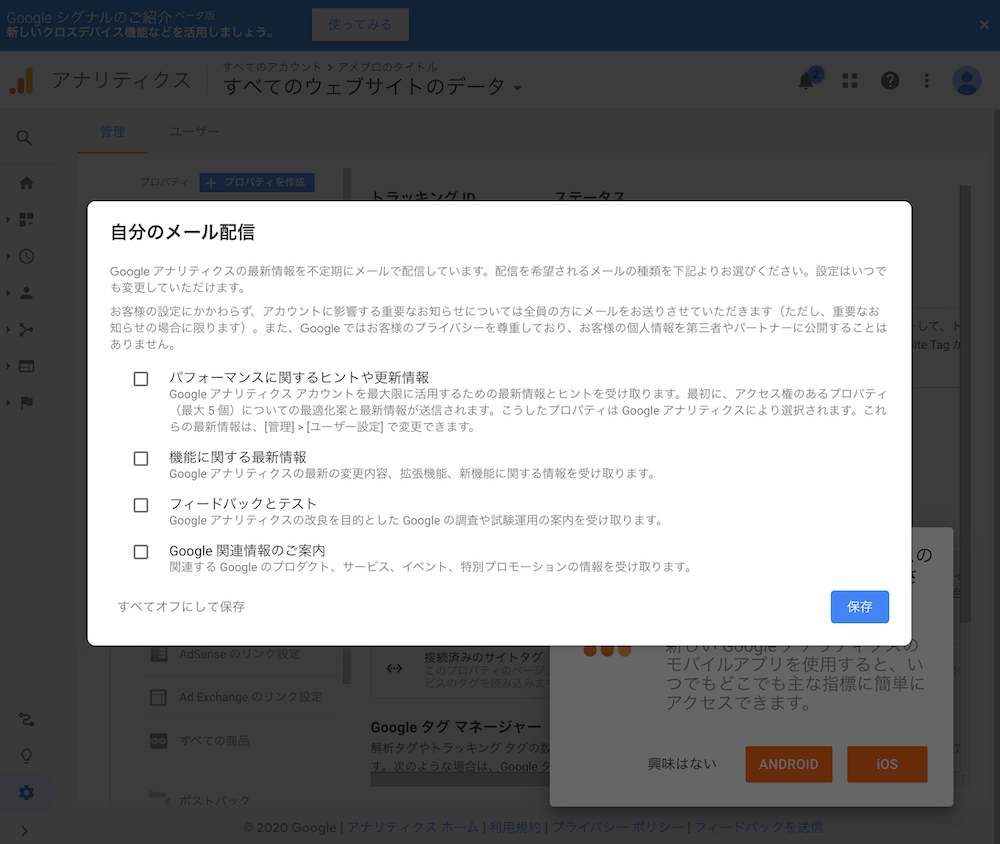
Task: Open the help question mark icon
Action: click(x=890, y=80)
